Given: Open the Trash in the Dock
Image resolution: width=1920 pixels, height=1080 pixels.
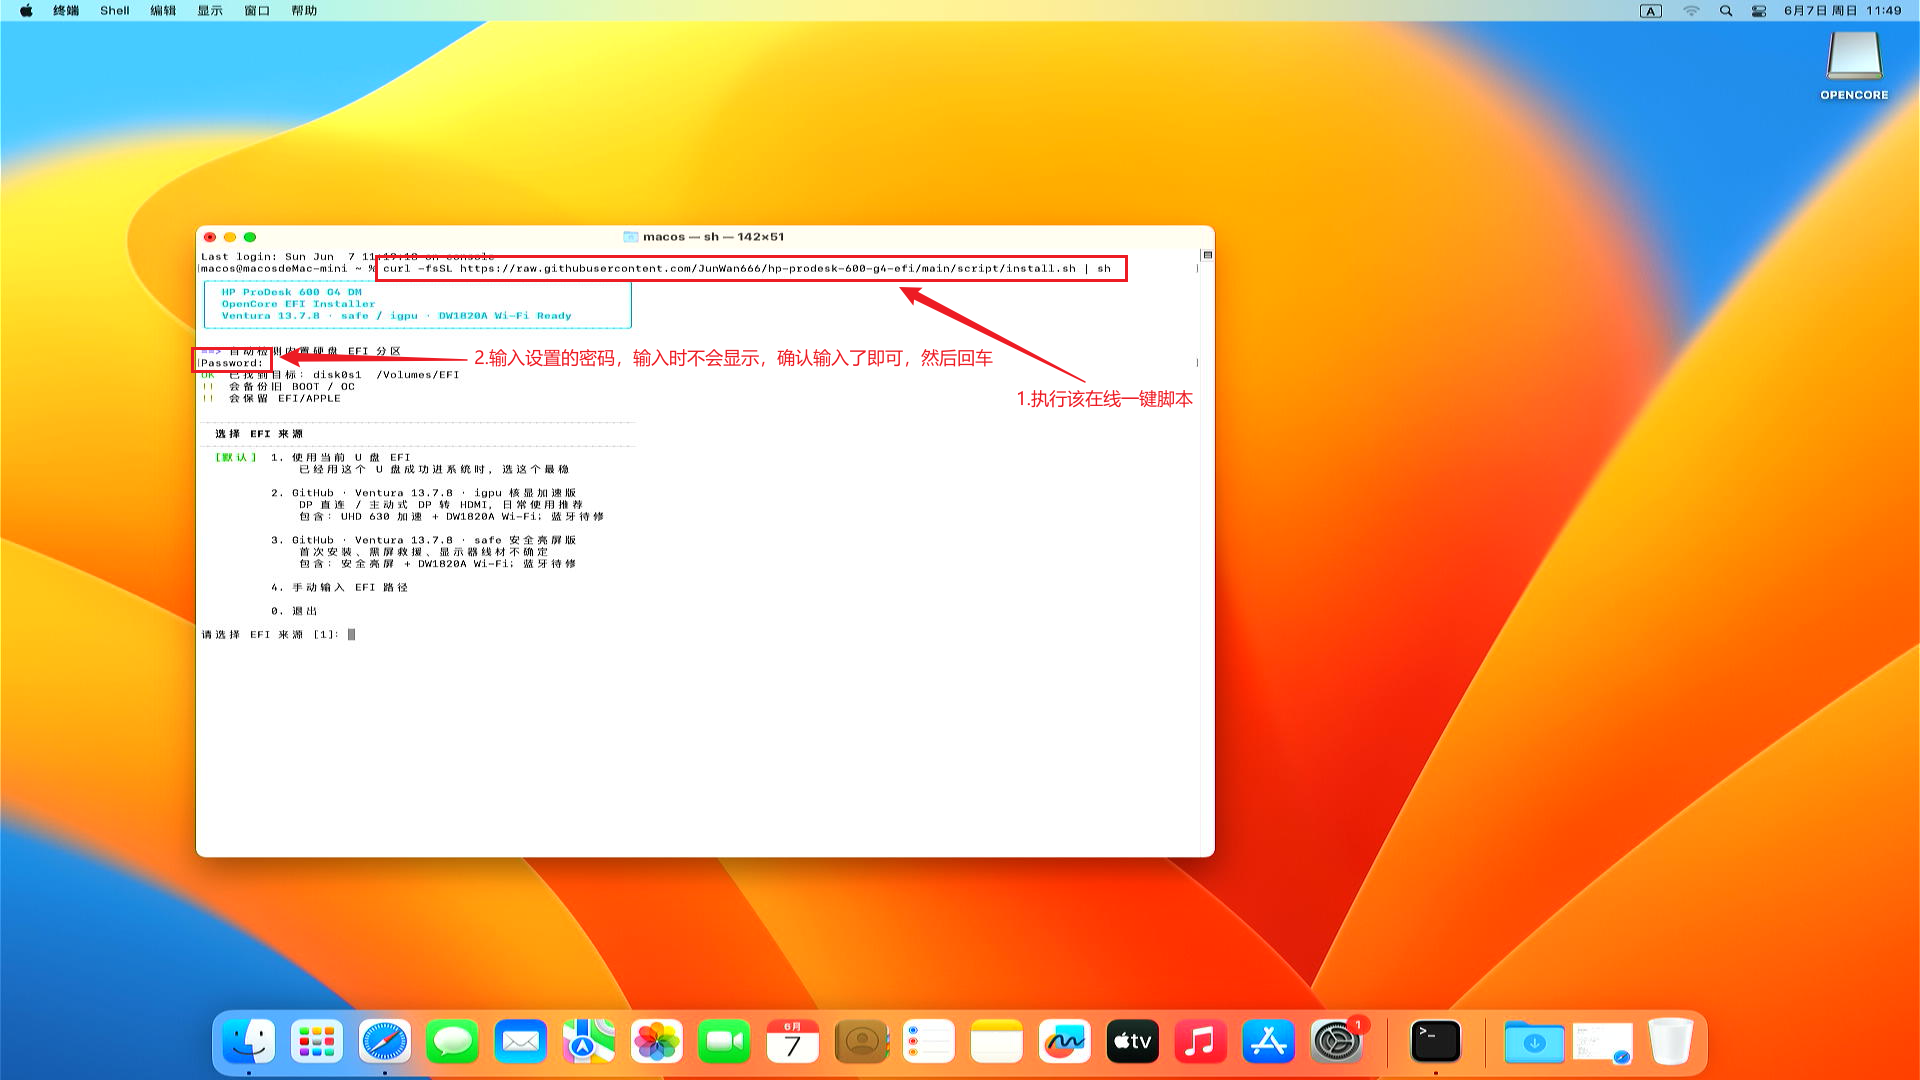Looking at the screenshot, I should point(1670,1042).
